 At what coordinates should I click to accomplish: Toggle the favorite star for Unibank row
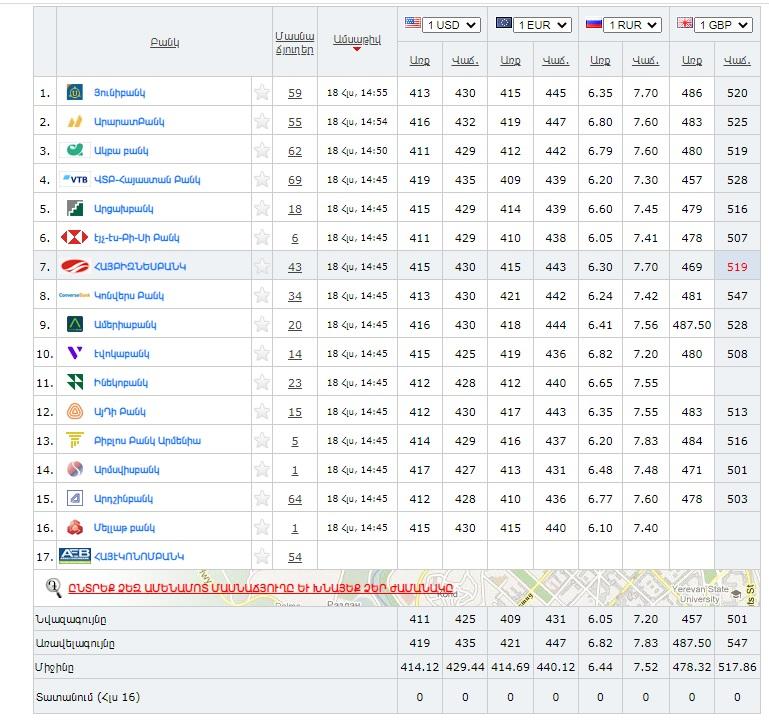[x=262, y=93]
